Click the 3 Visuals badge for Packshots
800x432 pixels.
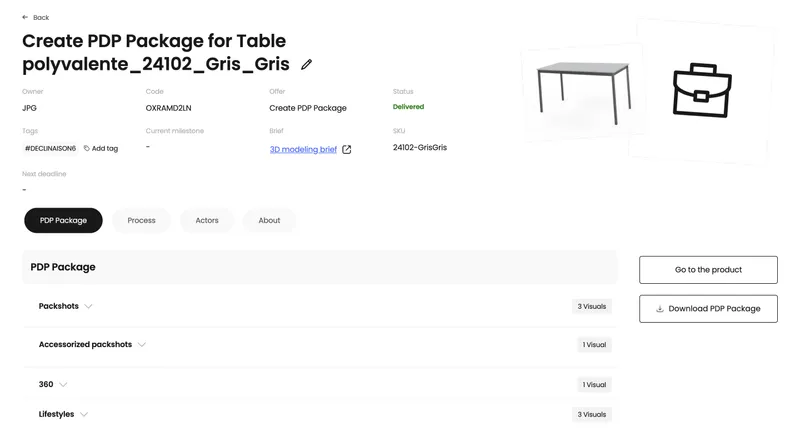click(x=591, y=306)
